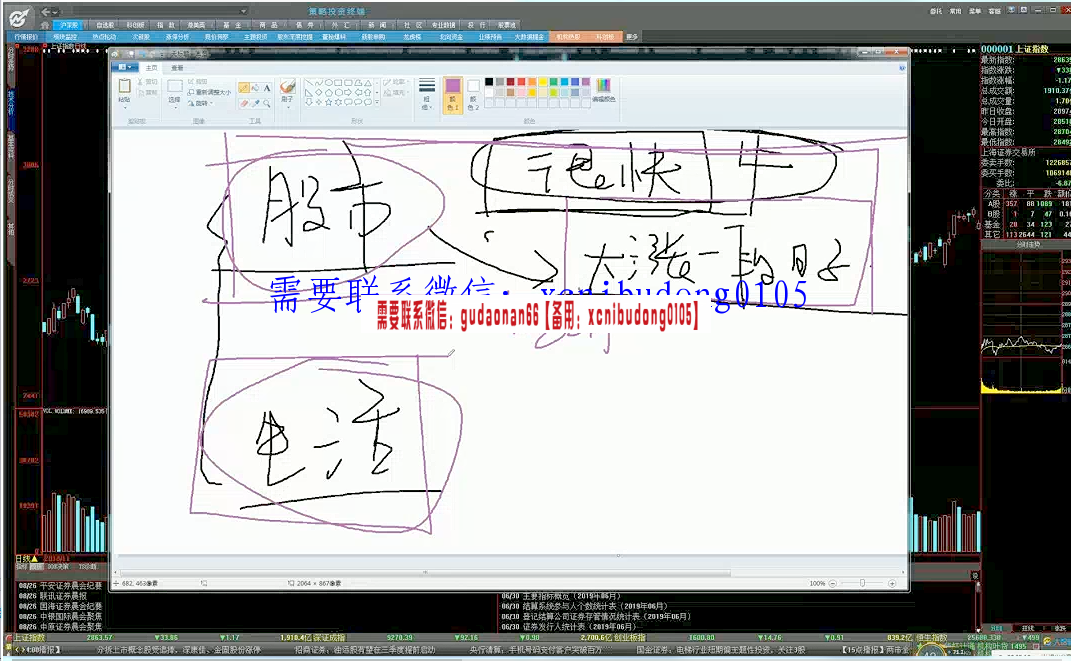Pick the black color in palette

pos(489,82)
